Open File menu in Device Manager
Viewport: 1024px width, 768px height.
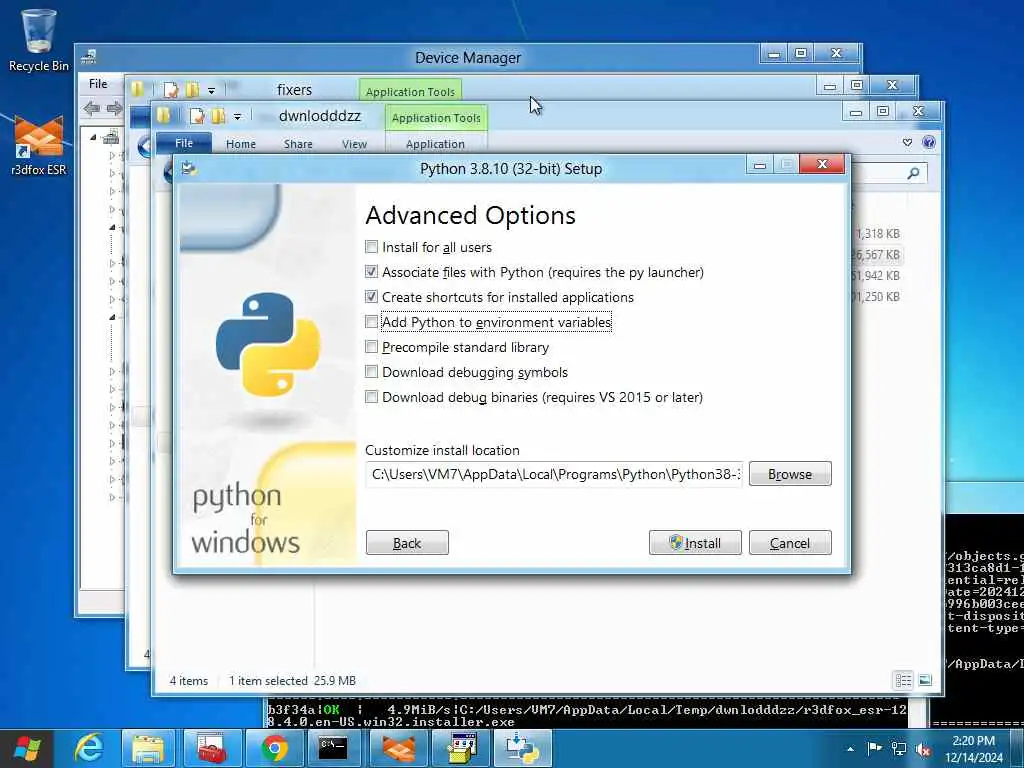98,84
